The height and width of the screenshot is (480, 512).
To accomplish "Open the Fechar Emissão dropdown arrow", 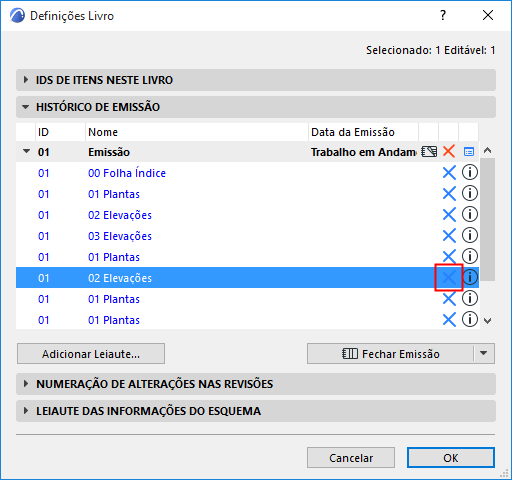I will tap(484, 353).
